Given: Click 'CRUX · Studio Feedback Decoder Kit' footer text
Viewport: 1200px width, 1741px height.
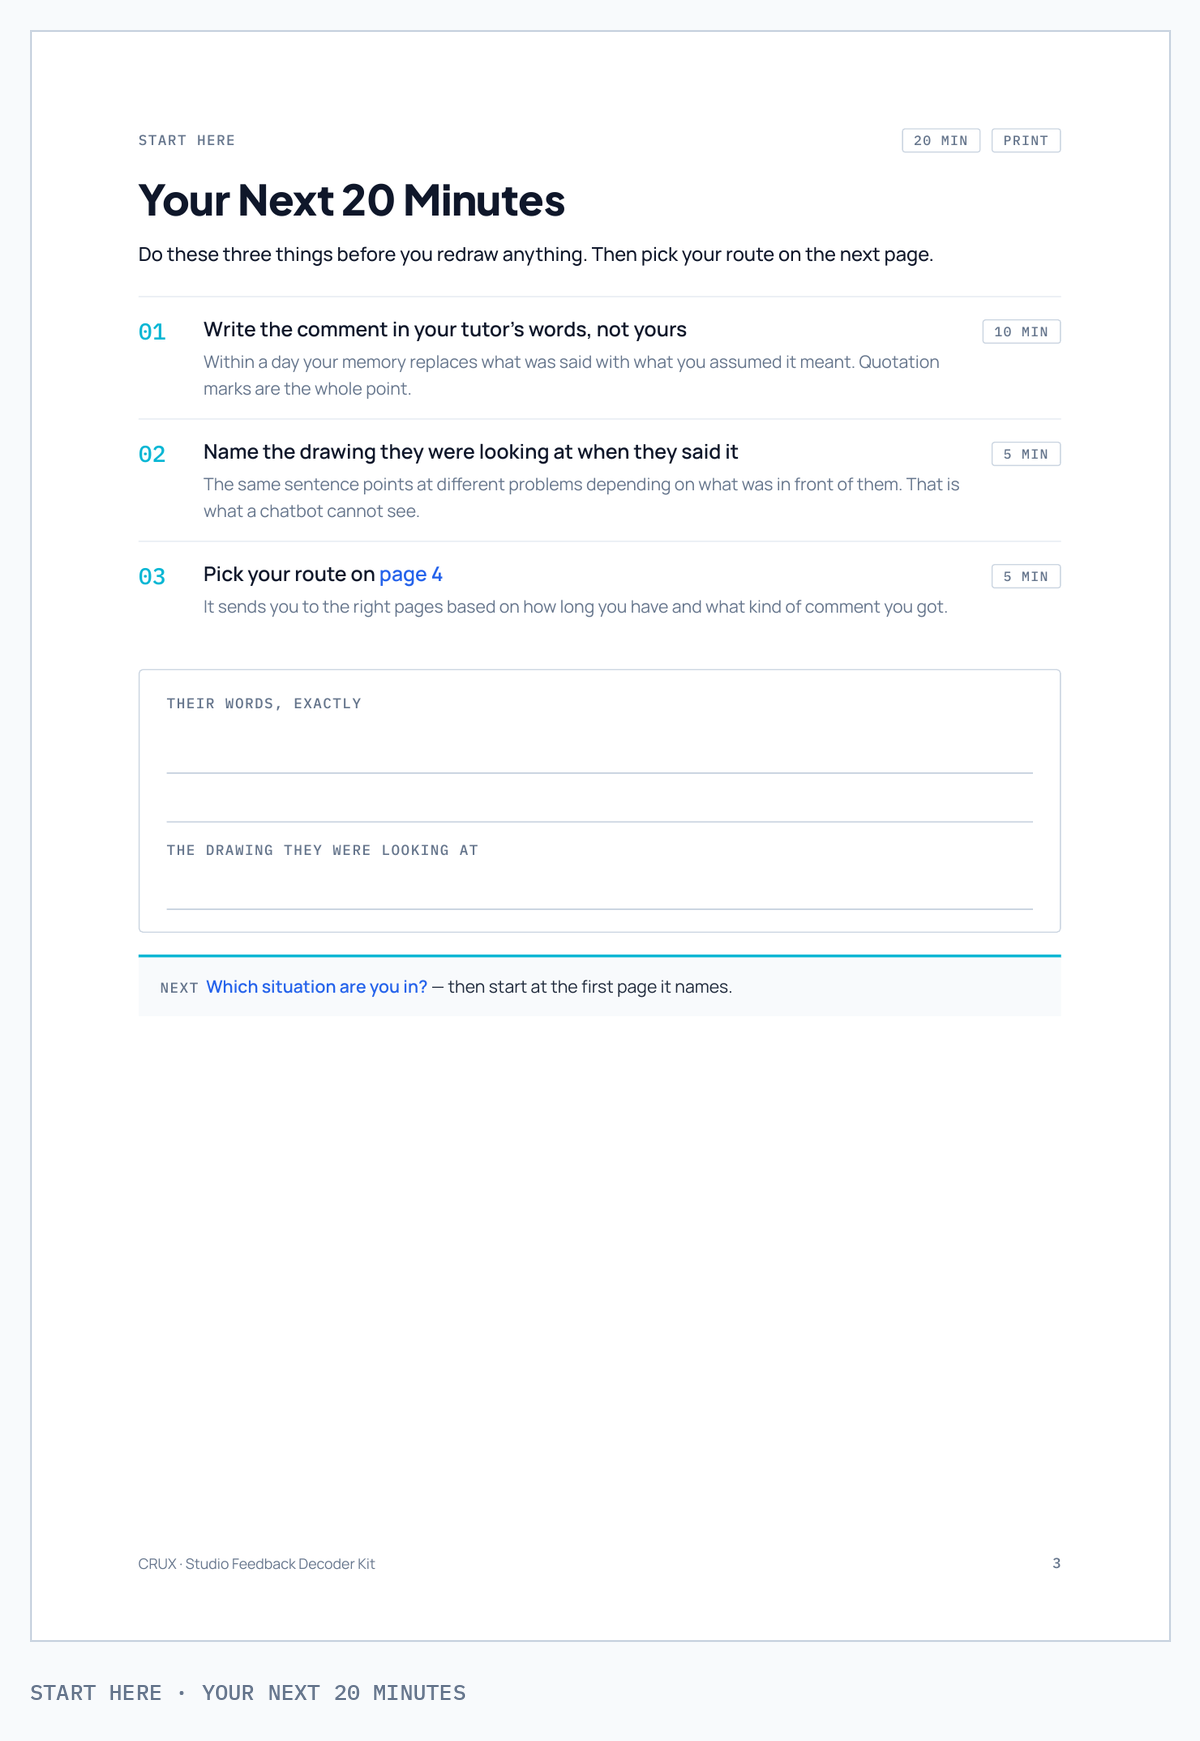Looking at the screenshot, I should click(257, 1564).
